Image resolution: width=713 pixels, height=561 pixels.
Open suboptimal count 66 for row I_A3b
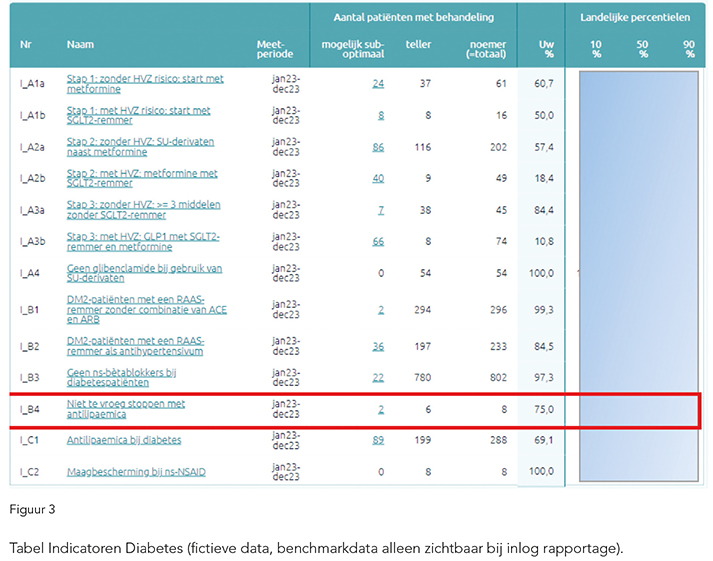click(378, 241)
